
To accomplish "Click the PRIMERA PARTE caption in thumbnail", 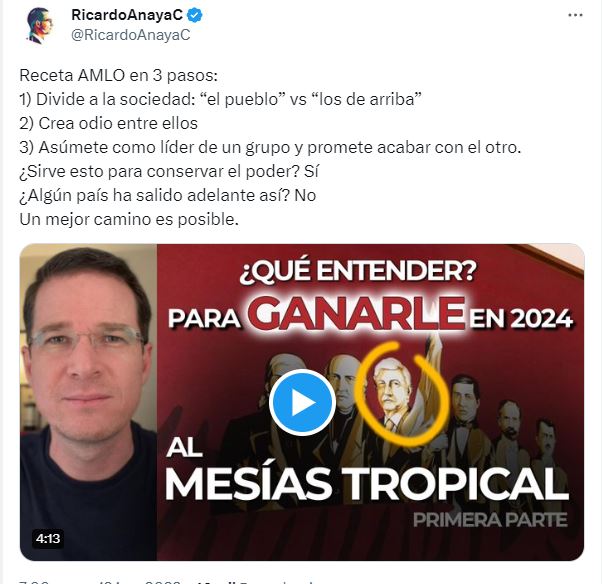I will pos(490,520).
